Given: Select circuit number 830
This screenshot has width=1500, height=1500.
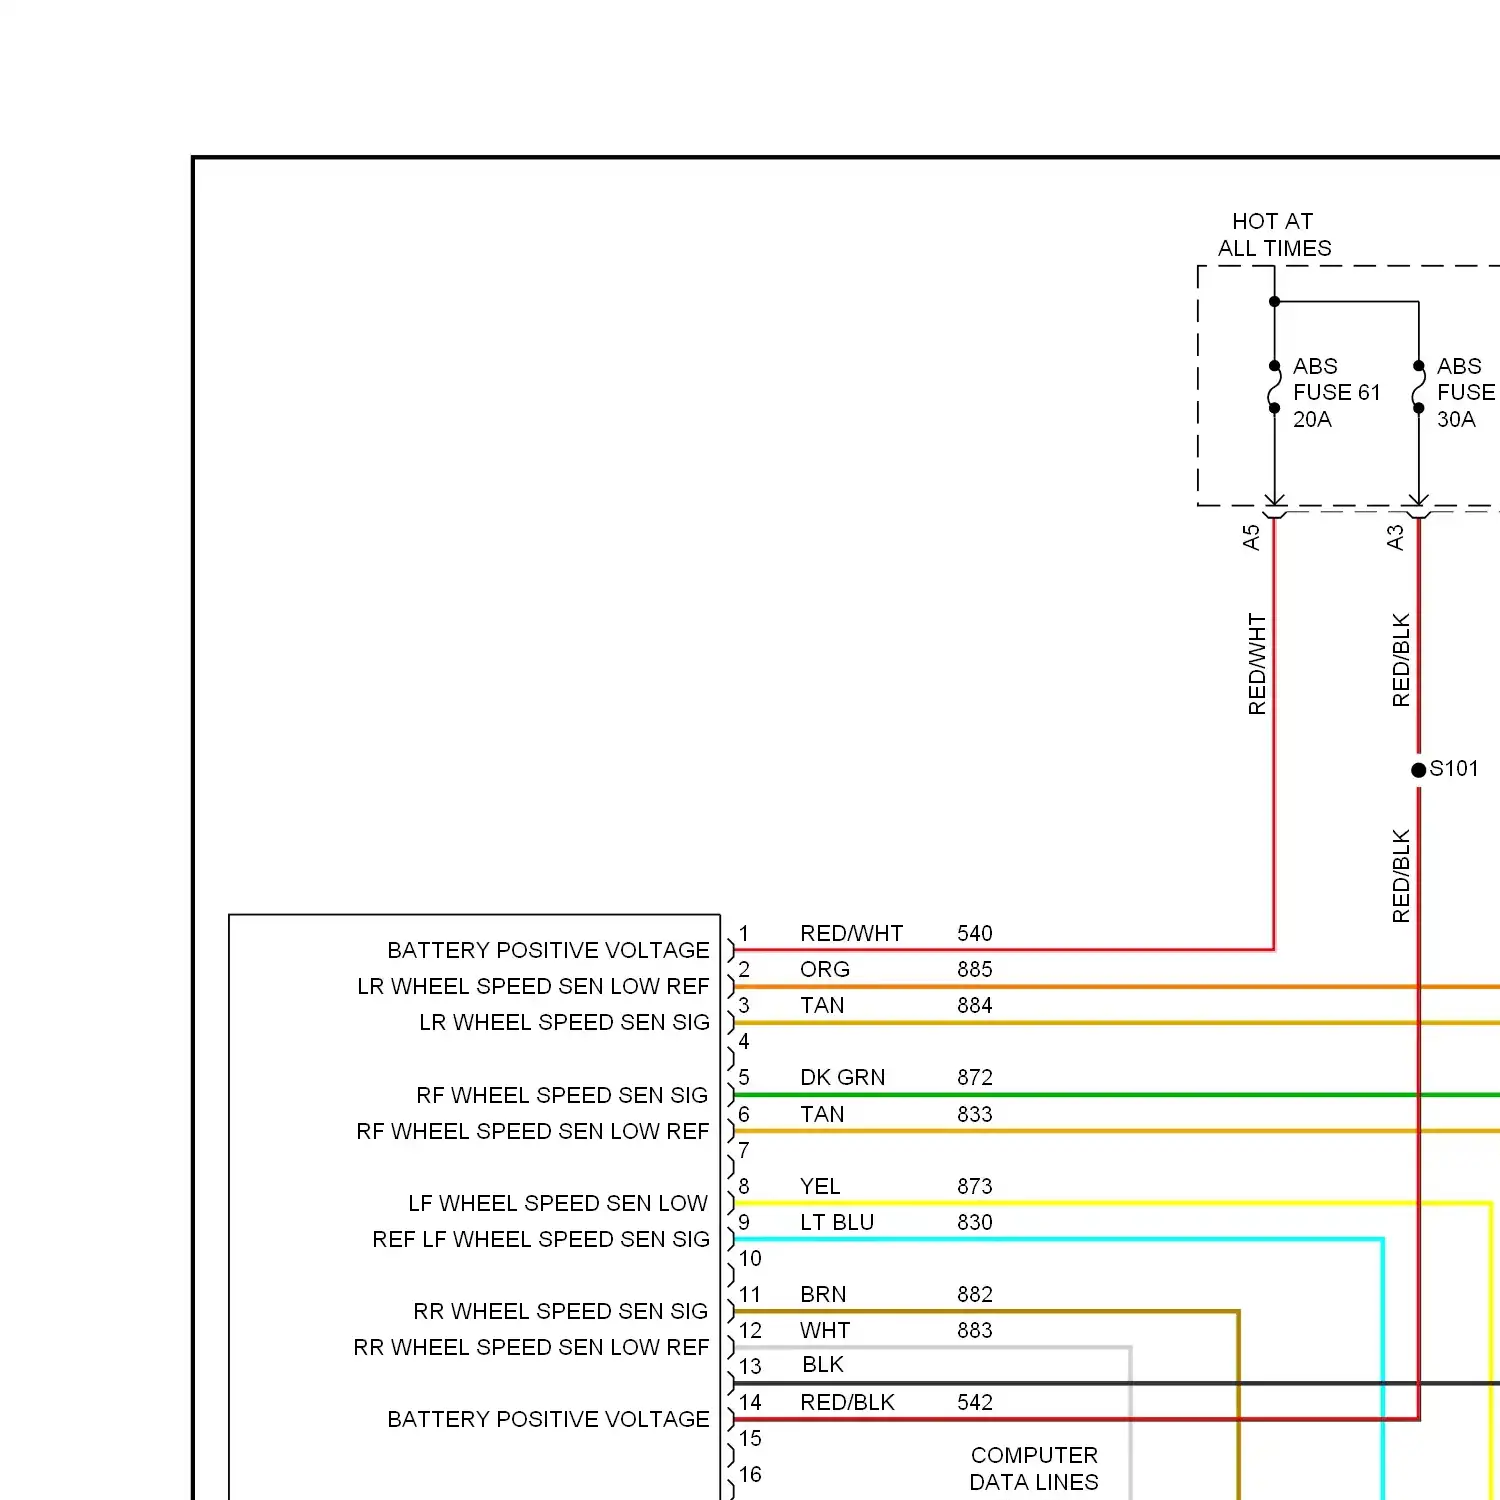Looking at the screenshot, I should point(975,1222).
